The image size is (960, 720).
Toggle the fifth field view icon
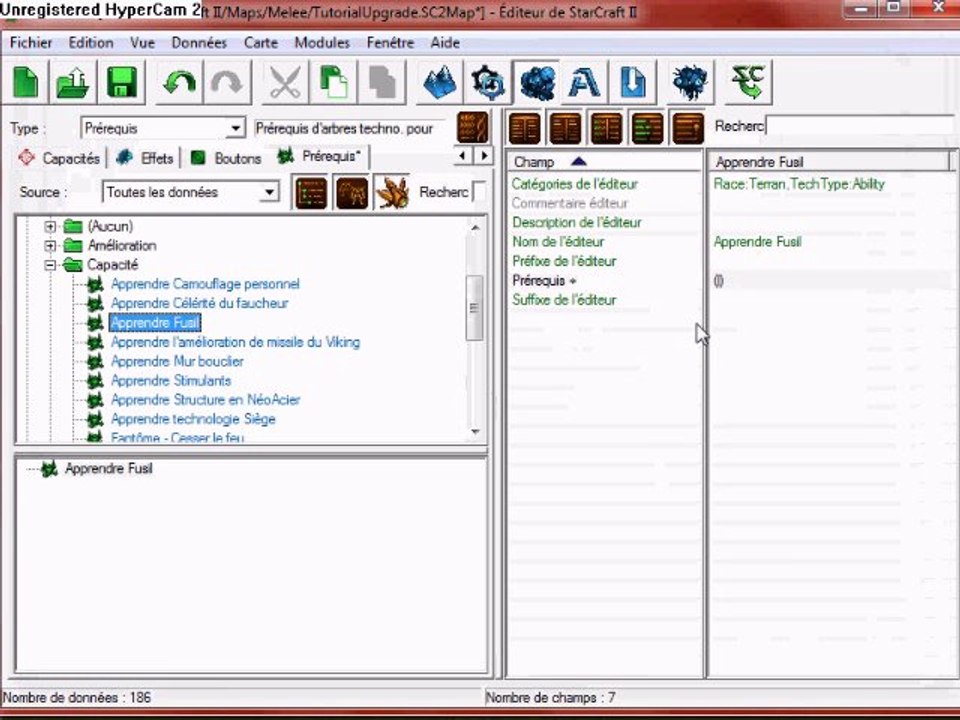[688, 128]
